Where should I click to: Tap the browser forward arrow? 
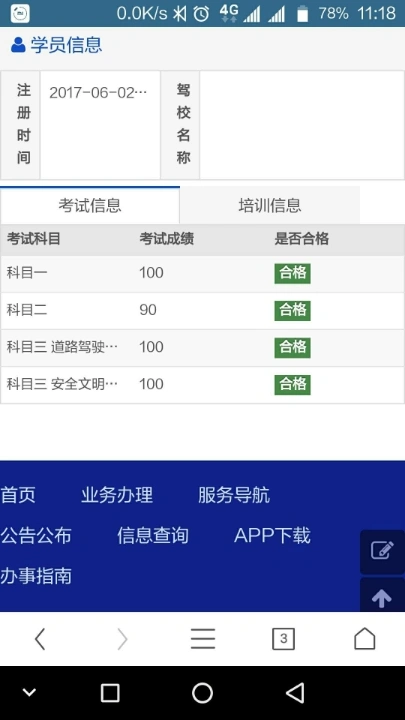(x=122, y=639)
